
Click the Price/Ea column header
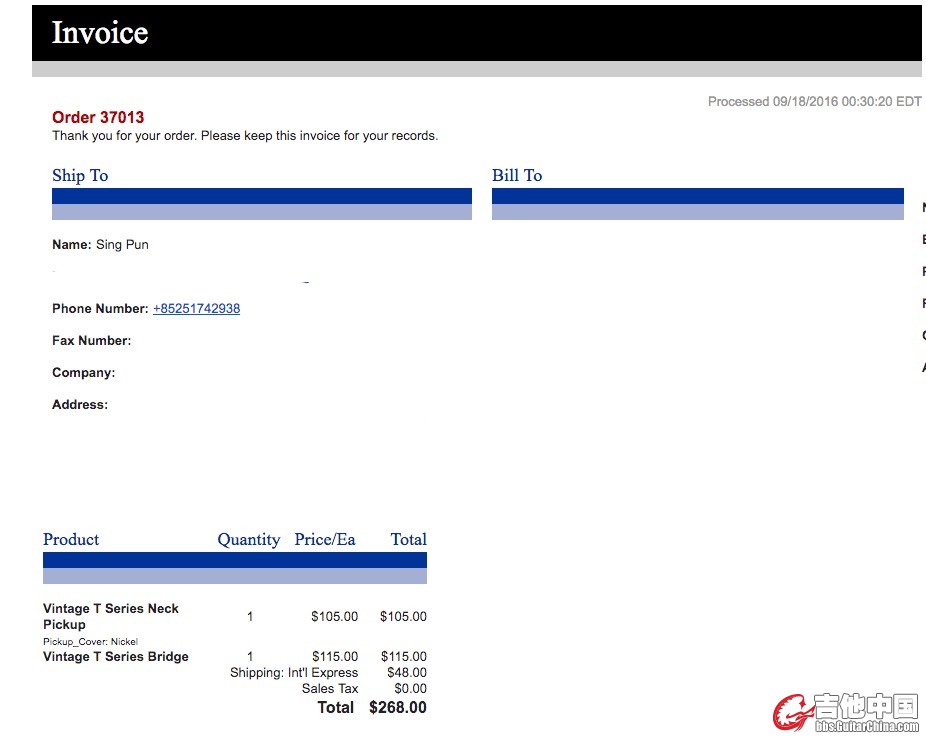click(x=325, y=540)
